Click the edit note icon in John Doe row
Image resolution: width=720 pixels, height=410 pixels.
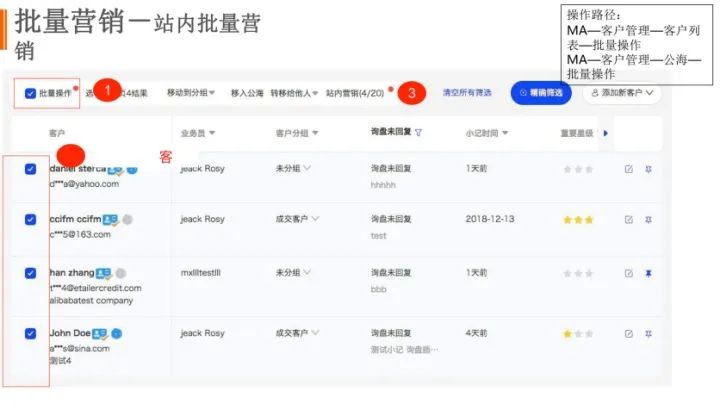629,334
